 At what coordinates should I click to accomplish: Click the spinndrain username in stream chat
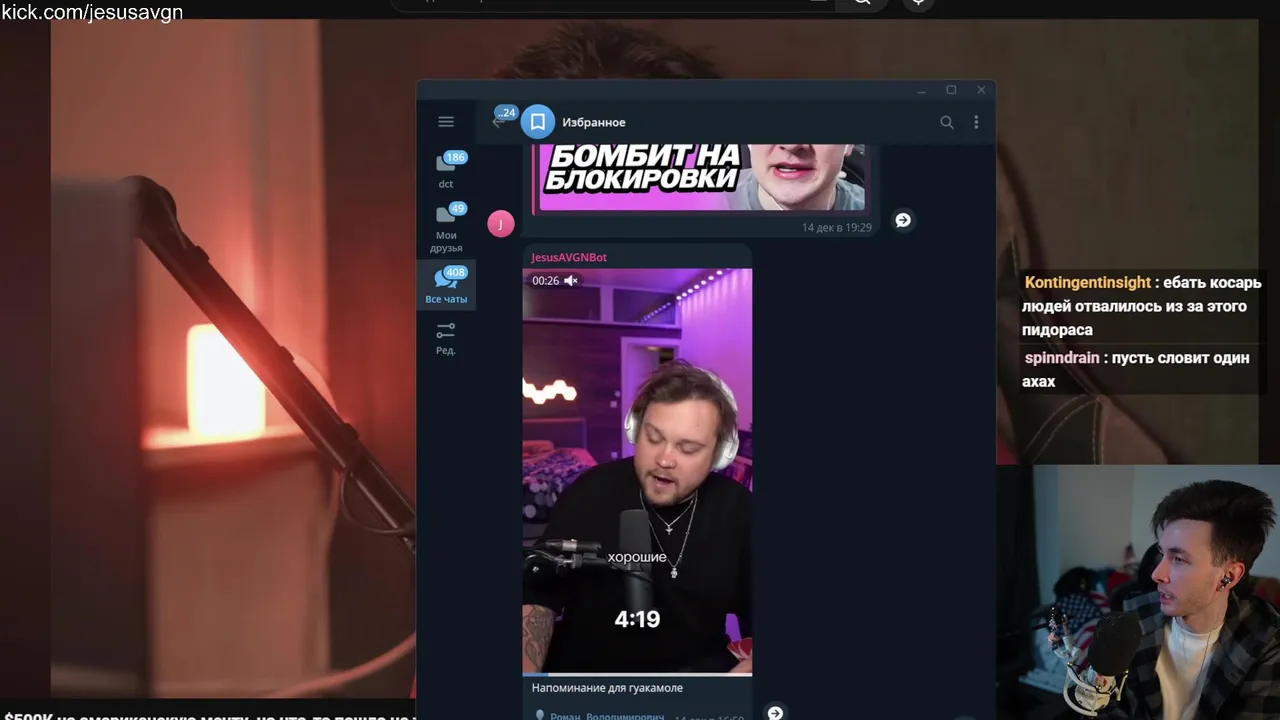pos(1062,358)
